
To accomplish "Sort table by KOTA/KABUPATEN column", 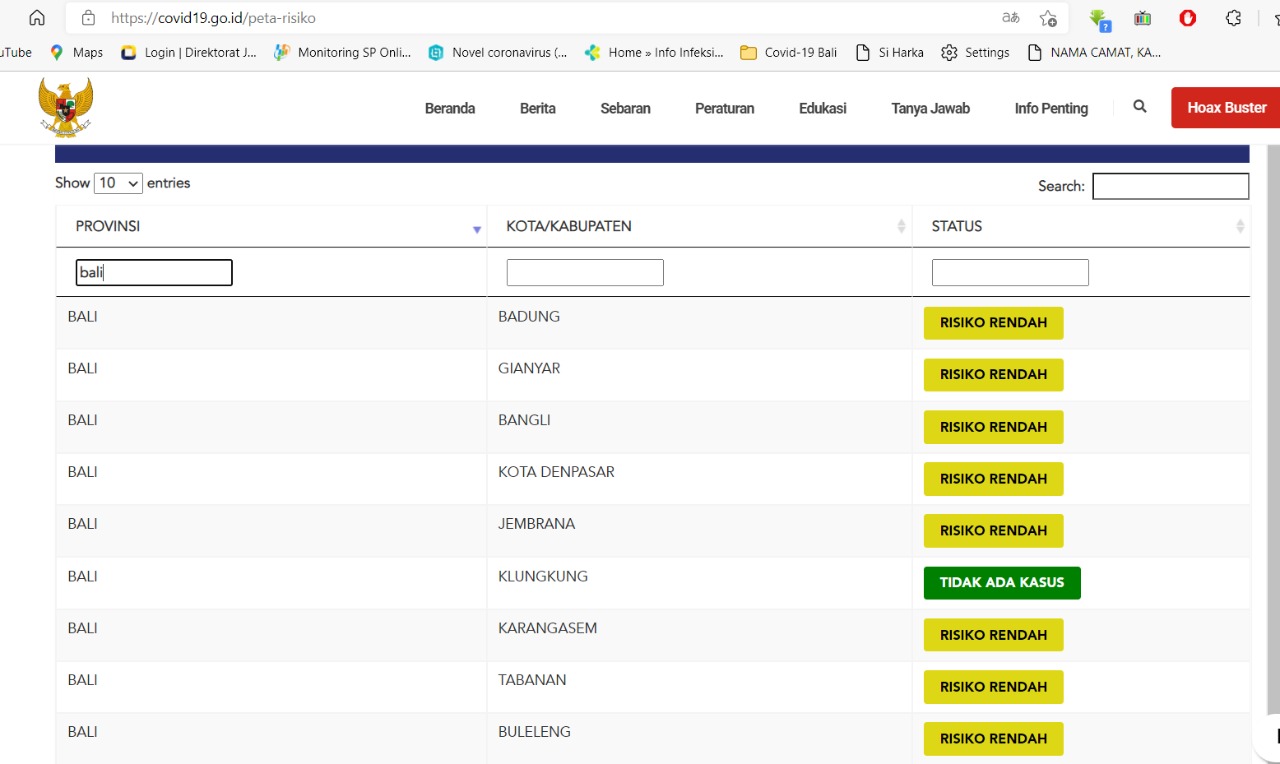I will [901, 227].
